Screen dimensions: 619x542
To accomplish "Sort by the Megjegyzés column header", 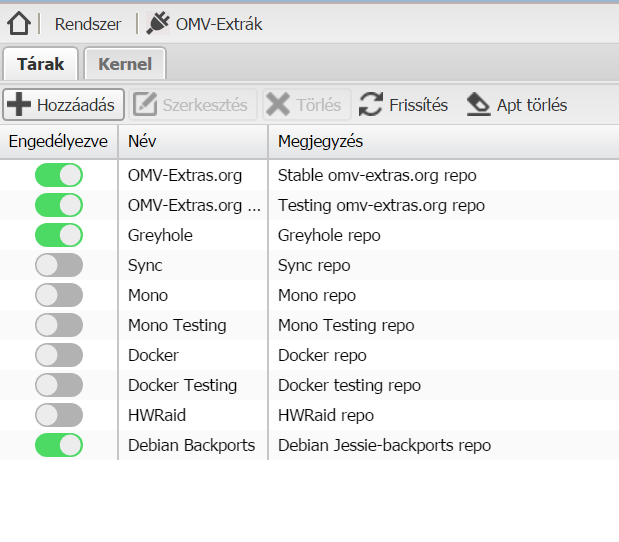I will (x=444, y=142).
